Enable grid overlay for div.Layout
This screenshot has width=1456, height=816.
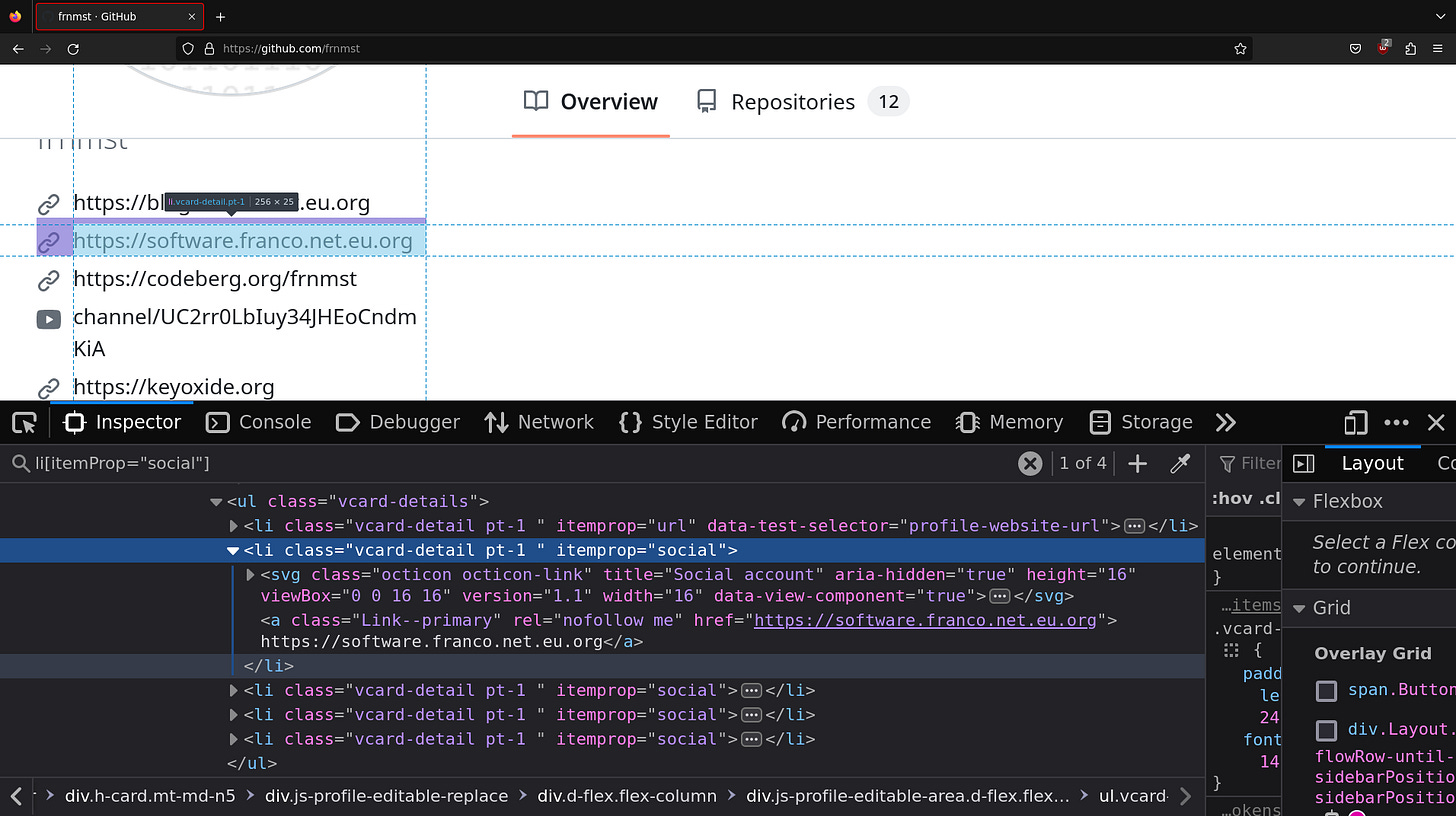(x=1326, y=729)
